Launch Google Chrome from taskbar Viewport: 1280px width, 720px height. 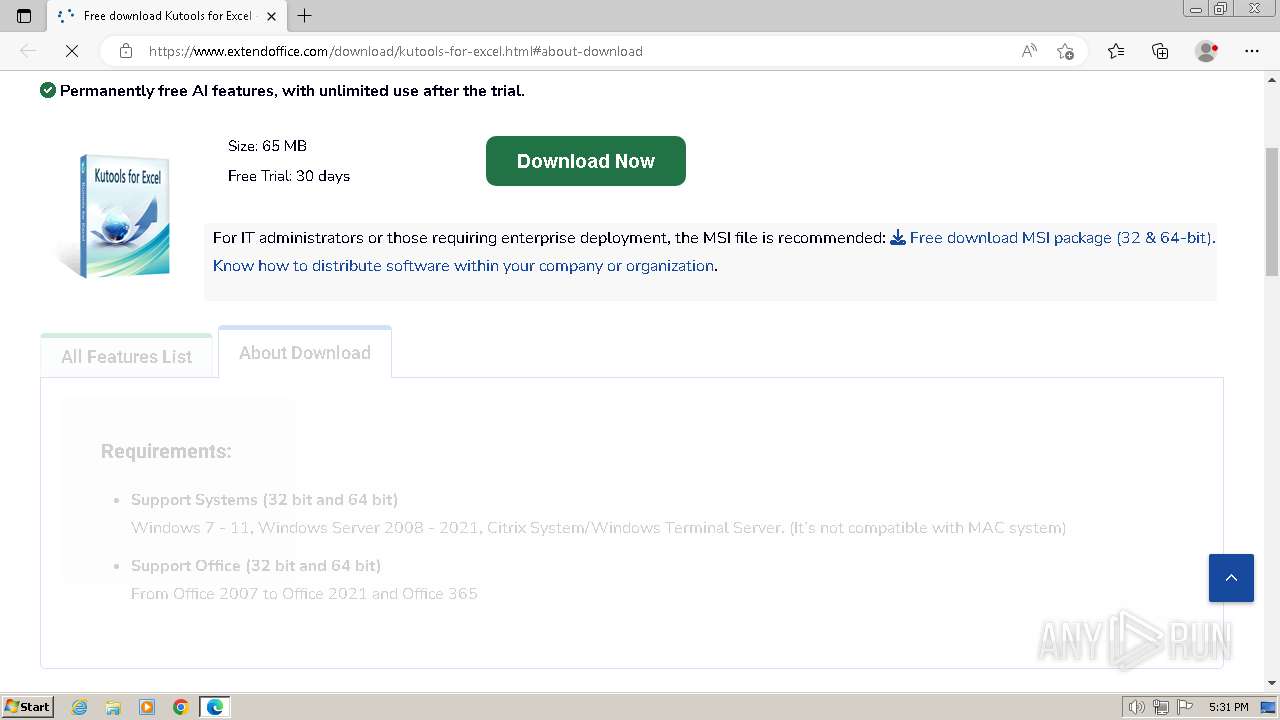point(181,707)
